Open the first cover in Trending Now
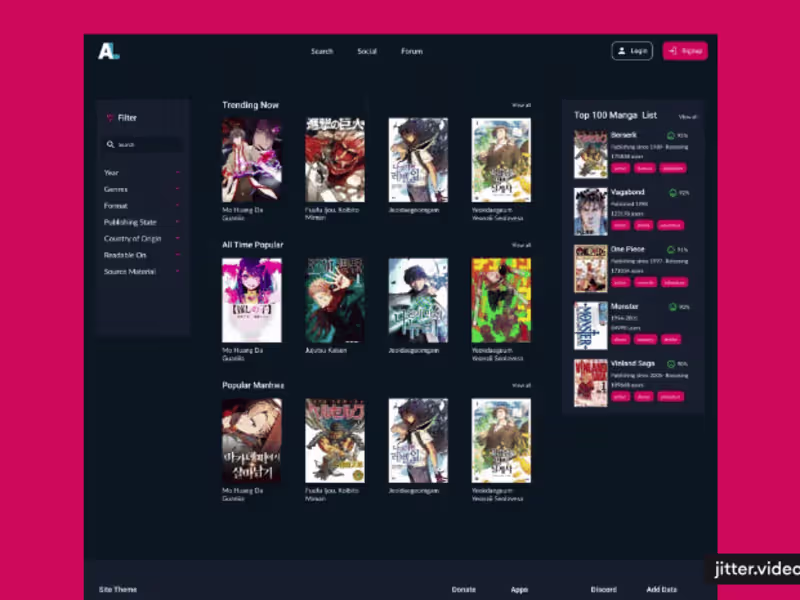Image resolution: width=800 pixels, height=600 pixels. (x=252, y=160)
